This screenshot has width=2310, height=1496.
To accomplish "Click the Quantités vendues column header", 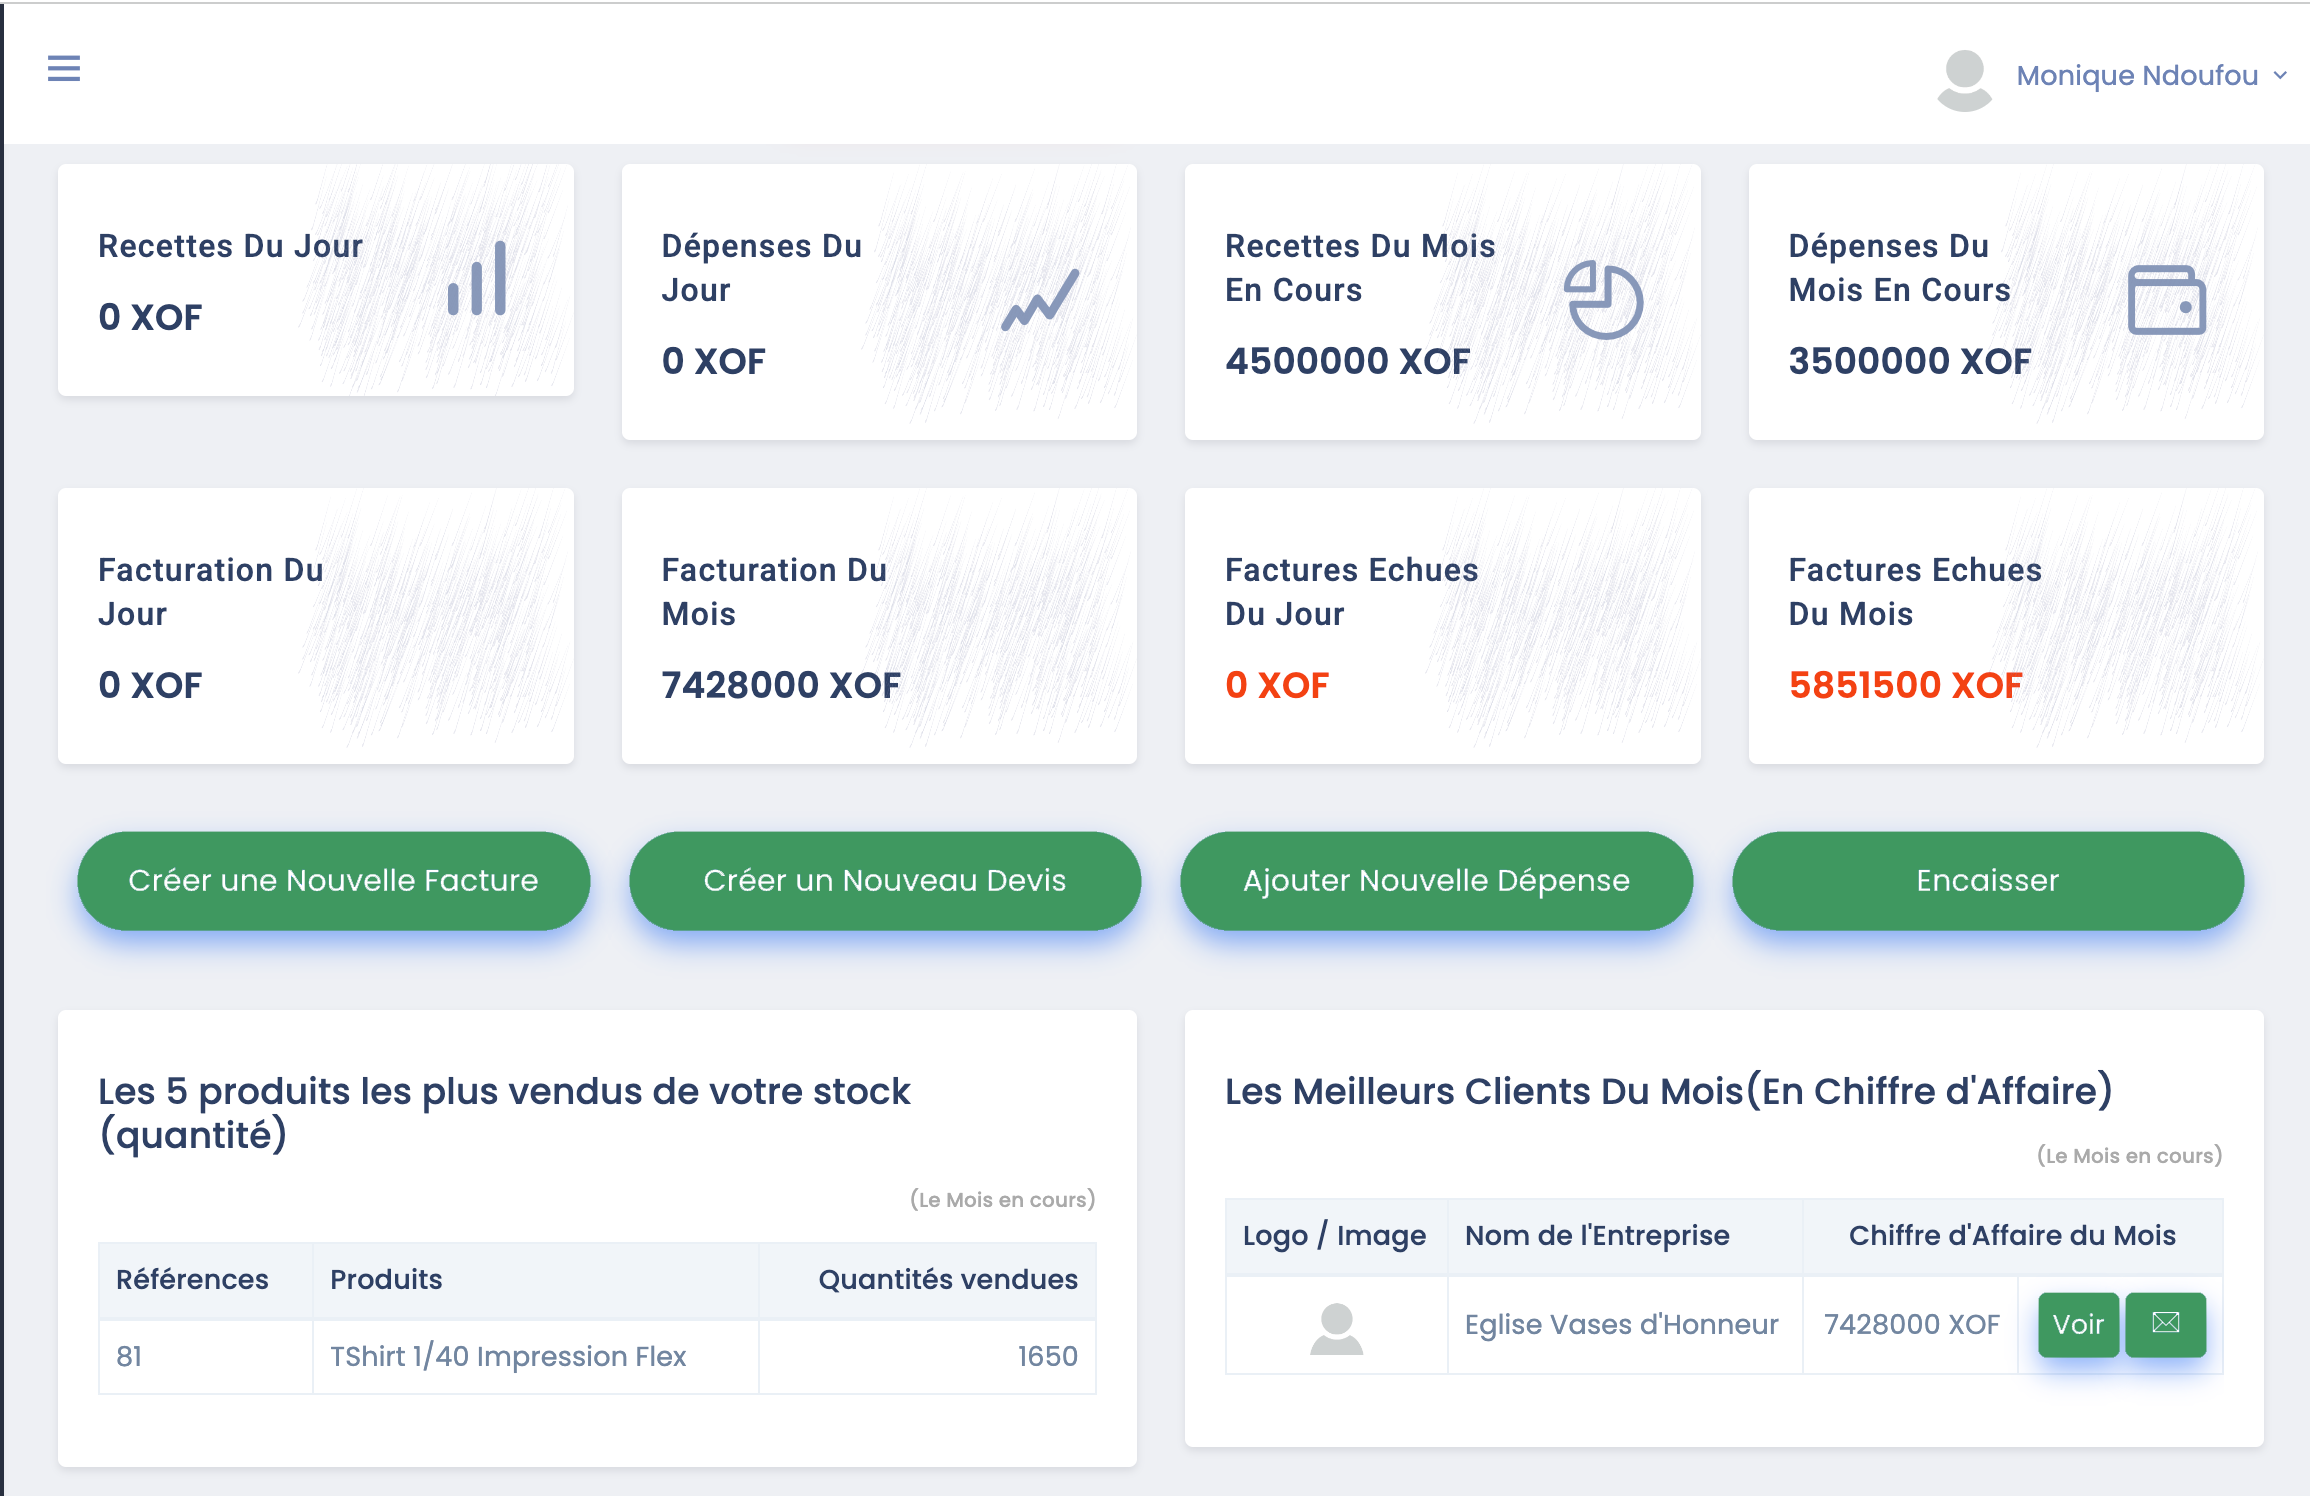I will [947, 1280].
